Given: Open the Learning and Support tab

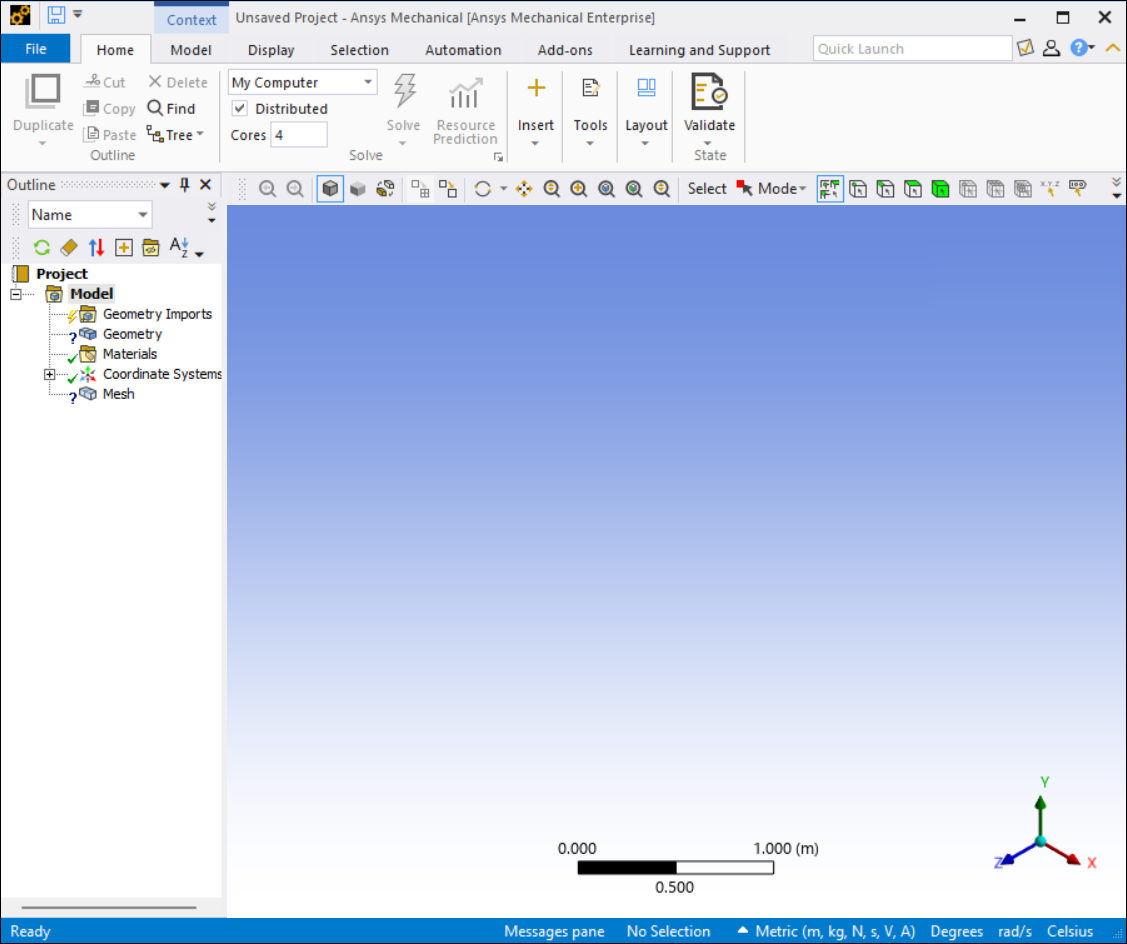Looking at the screenshot, I should tap(699, 50).
